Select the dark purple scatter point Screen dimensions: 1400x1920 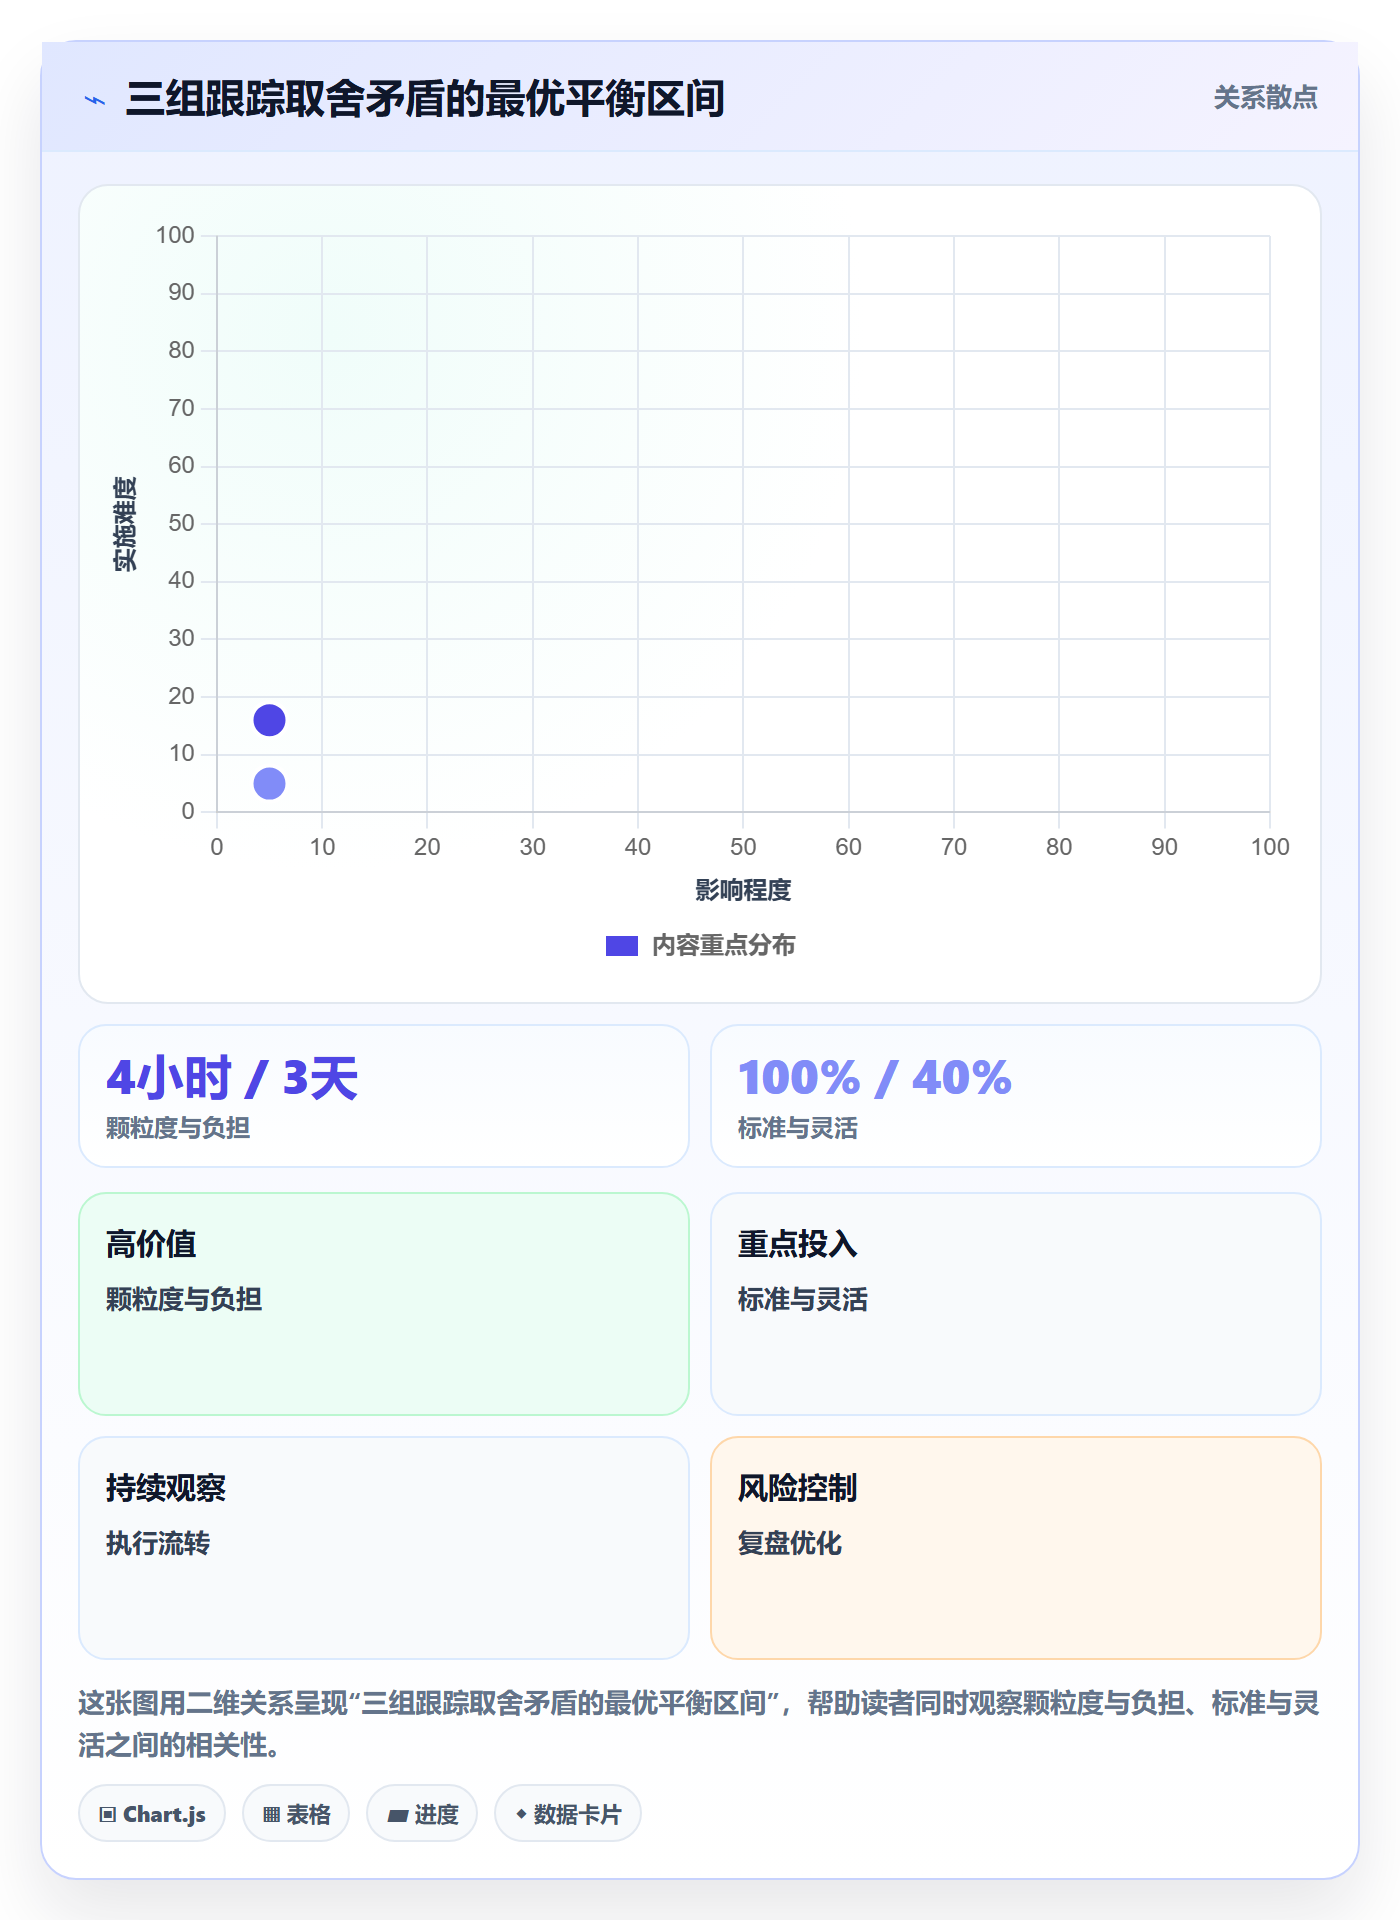click(x=269, y=720)
